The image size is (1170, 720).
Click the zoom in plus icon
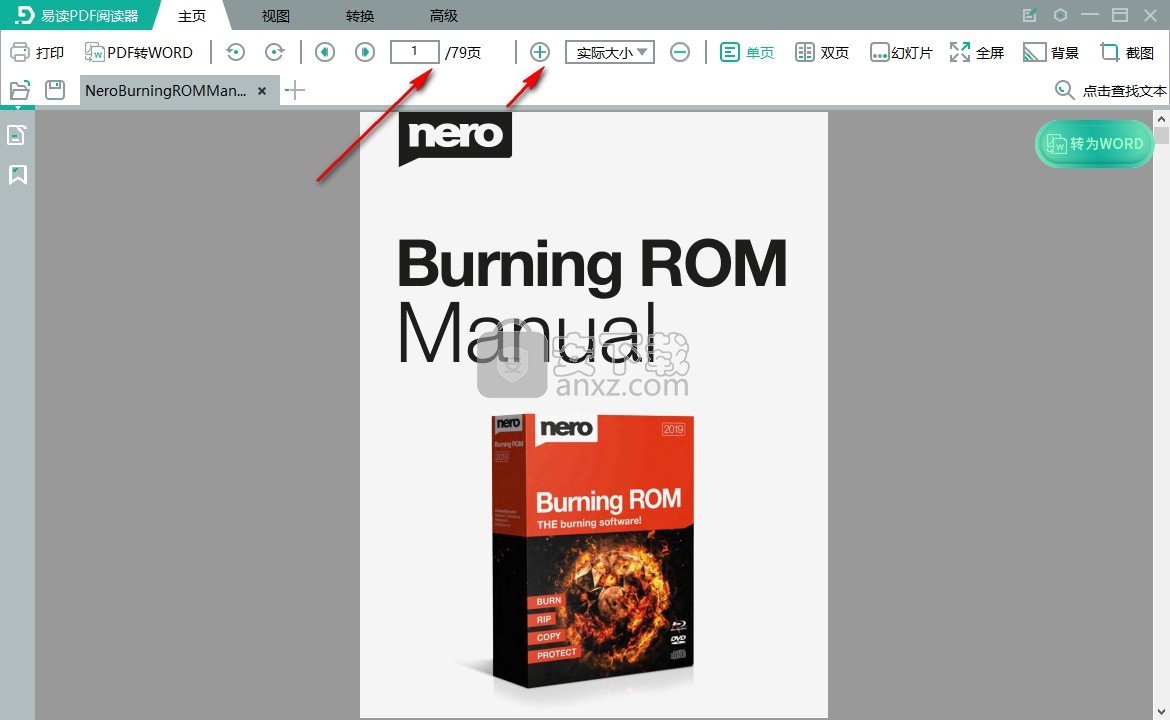[540, 52]
